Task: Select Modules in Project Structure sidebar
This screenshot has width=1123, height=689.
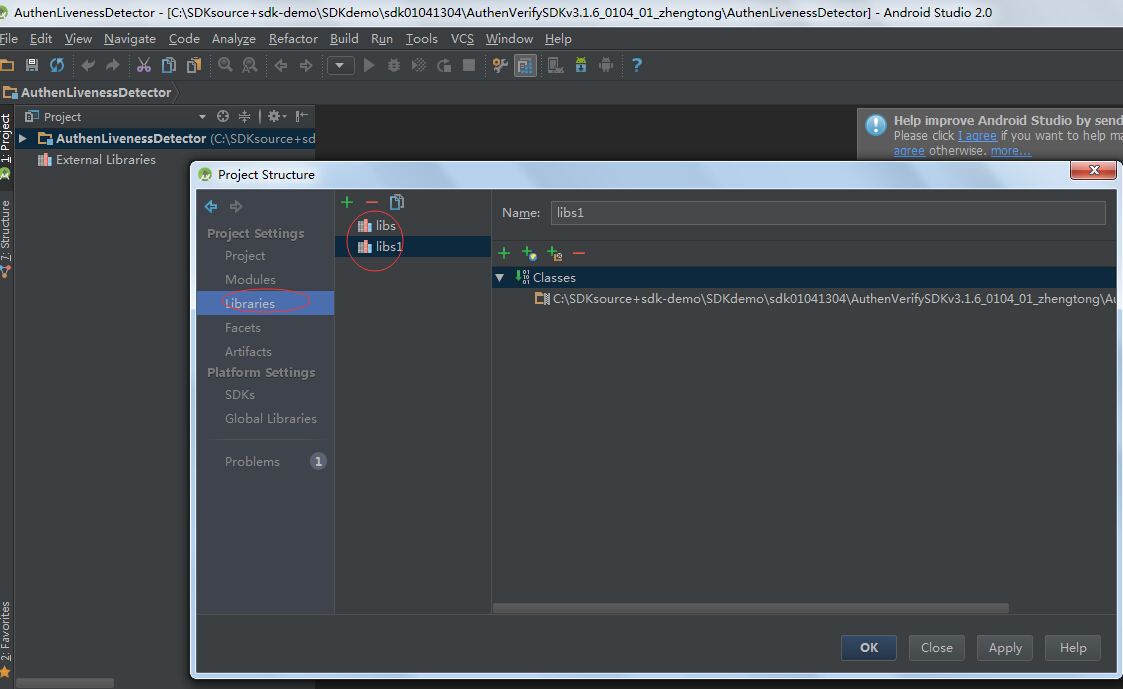Action: [x=250, y=279]
